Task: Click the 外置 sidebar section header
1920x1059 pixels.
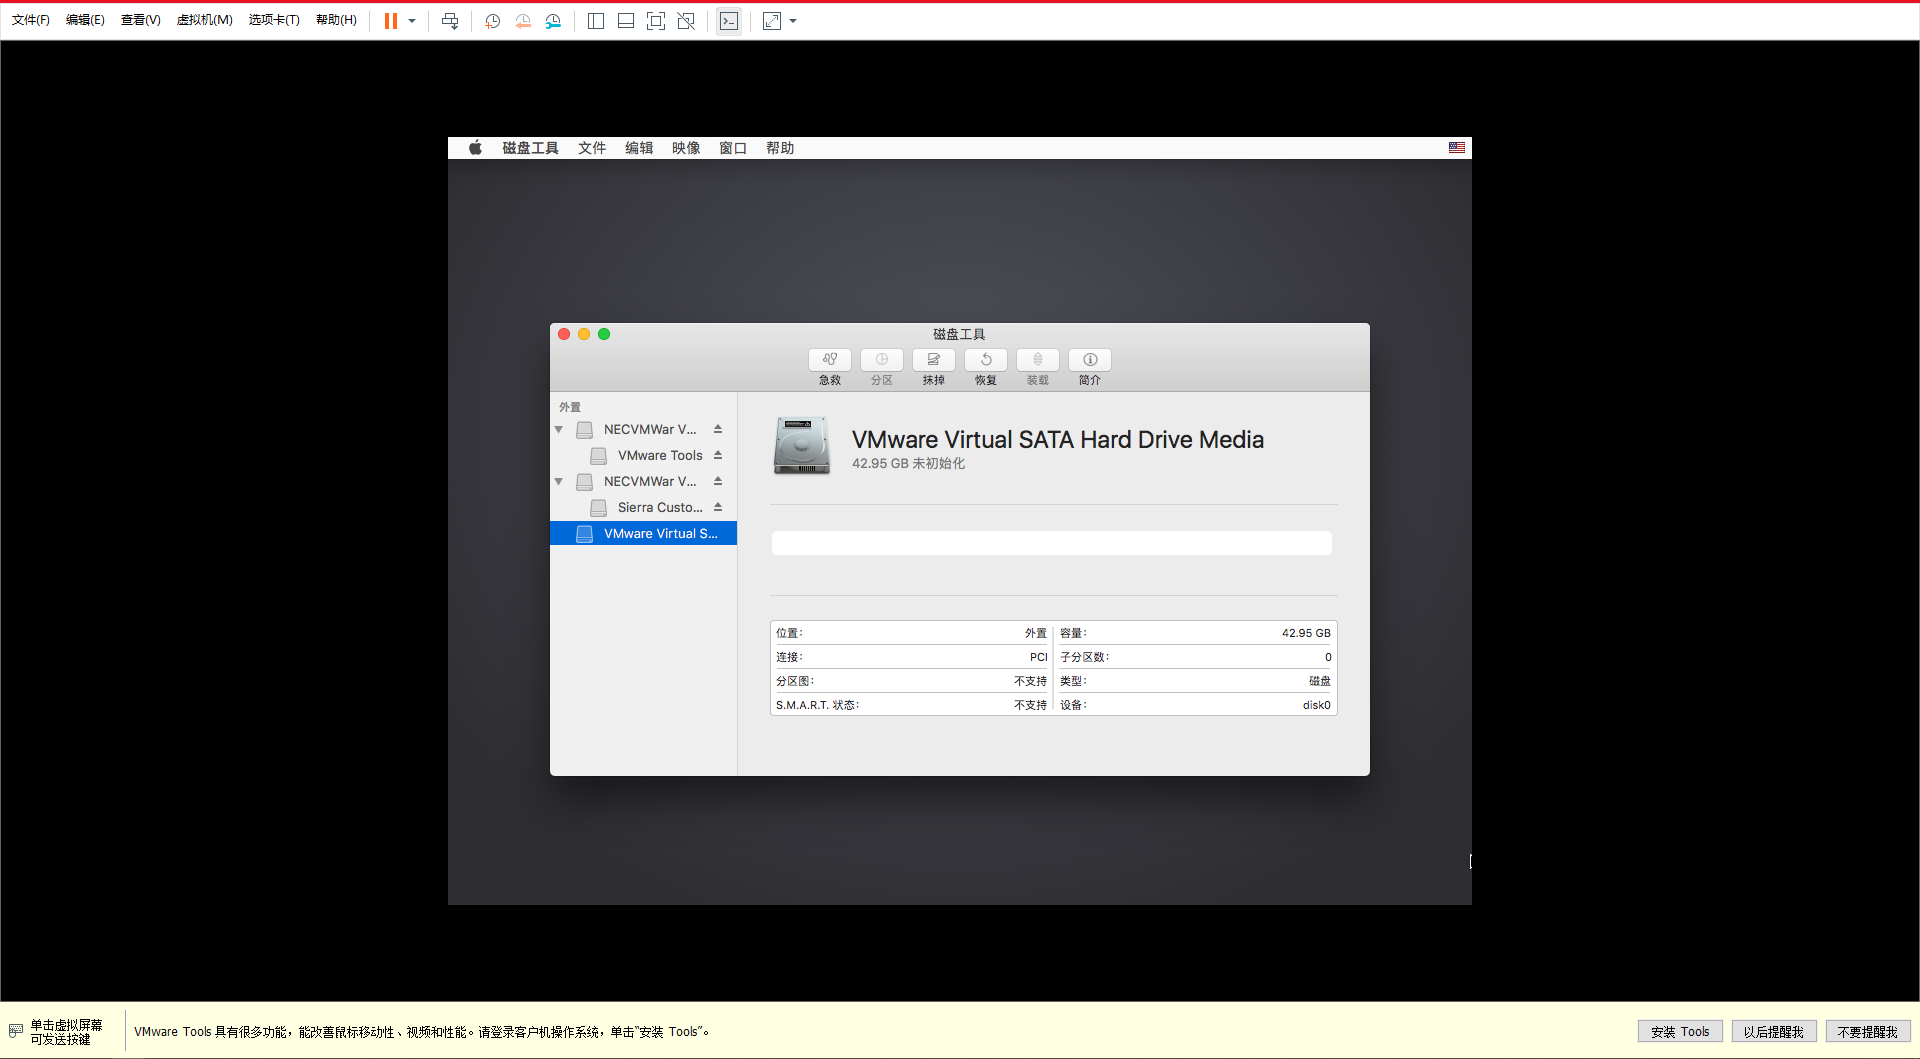Action: (570, 407)
